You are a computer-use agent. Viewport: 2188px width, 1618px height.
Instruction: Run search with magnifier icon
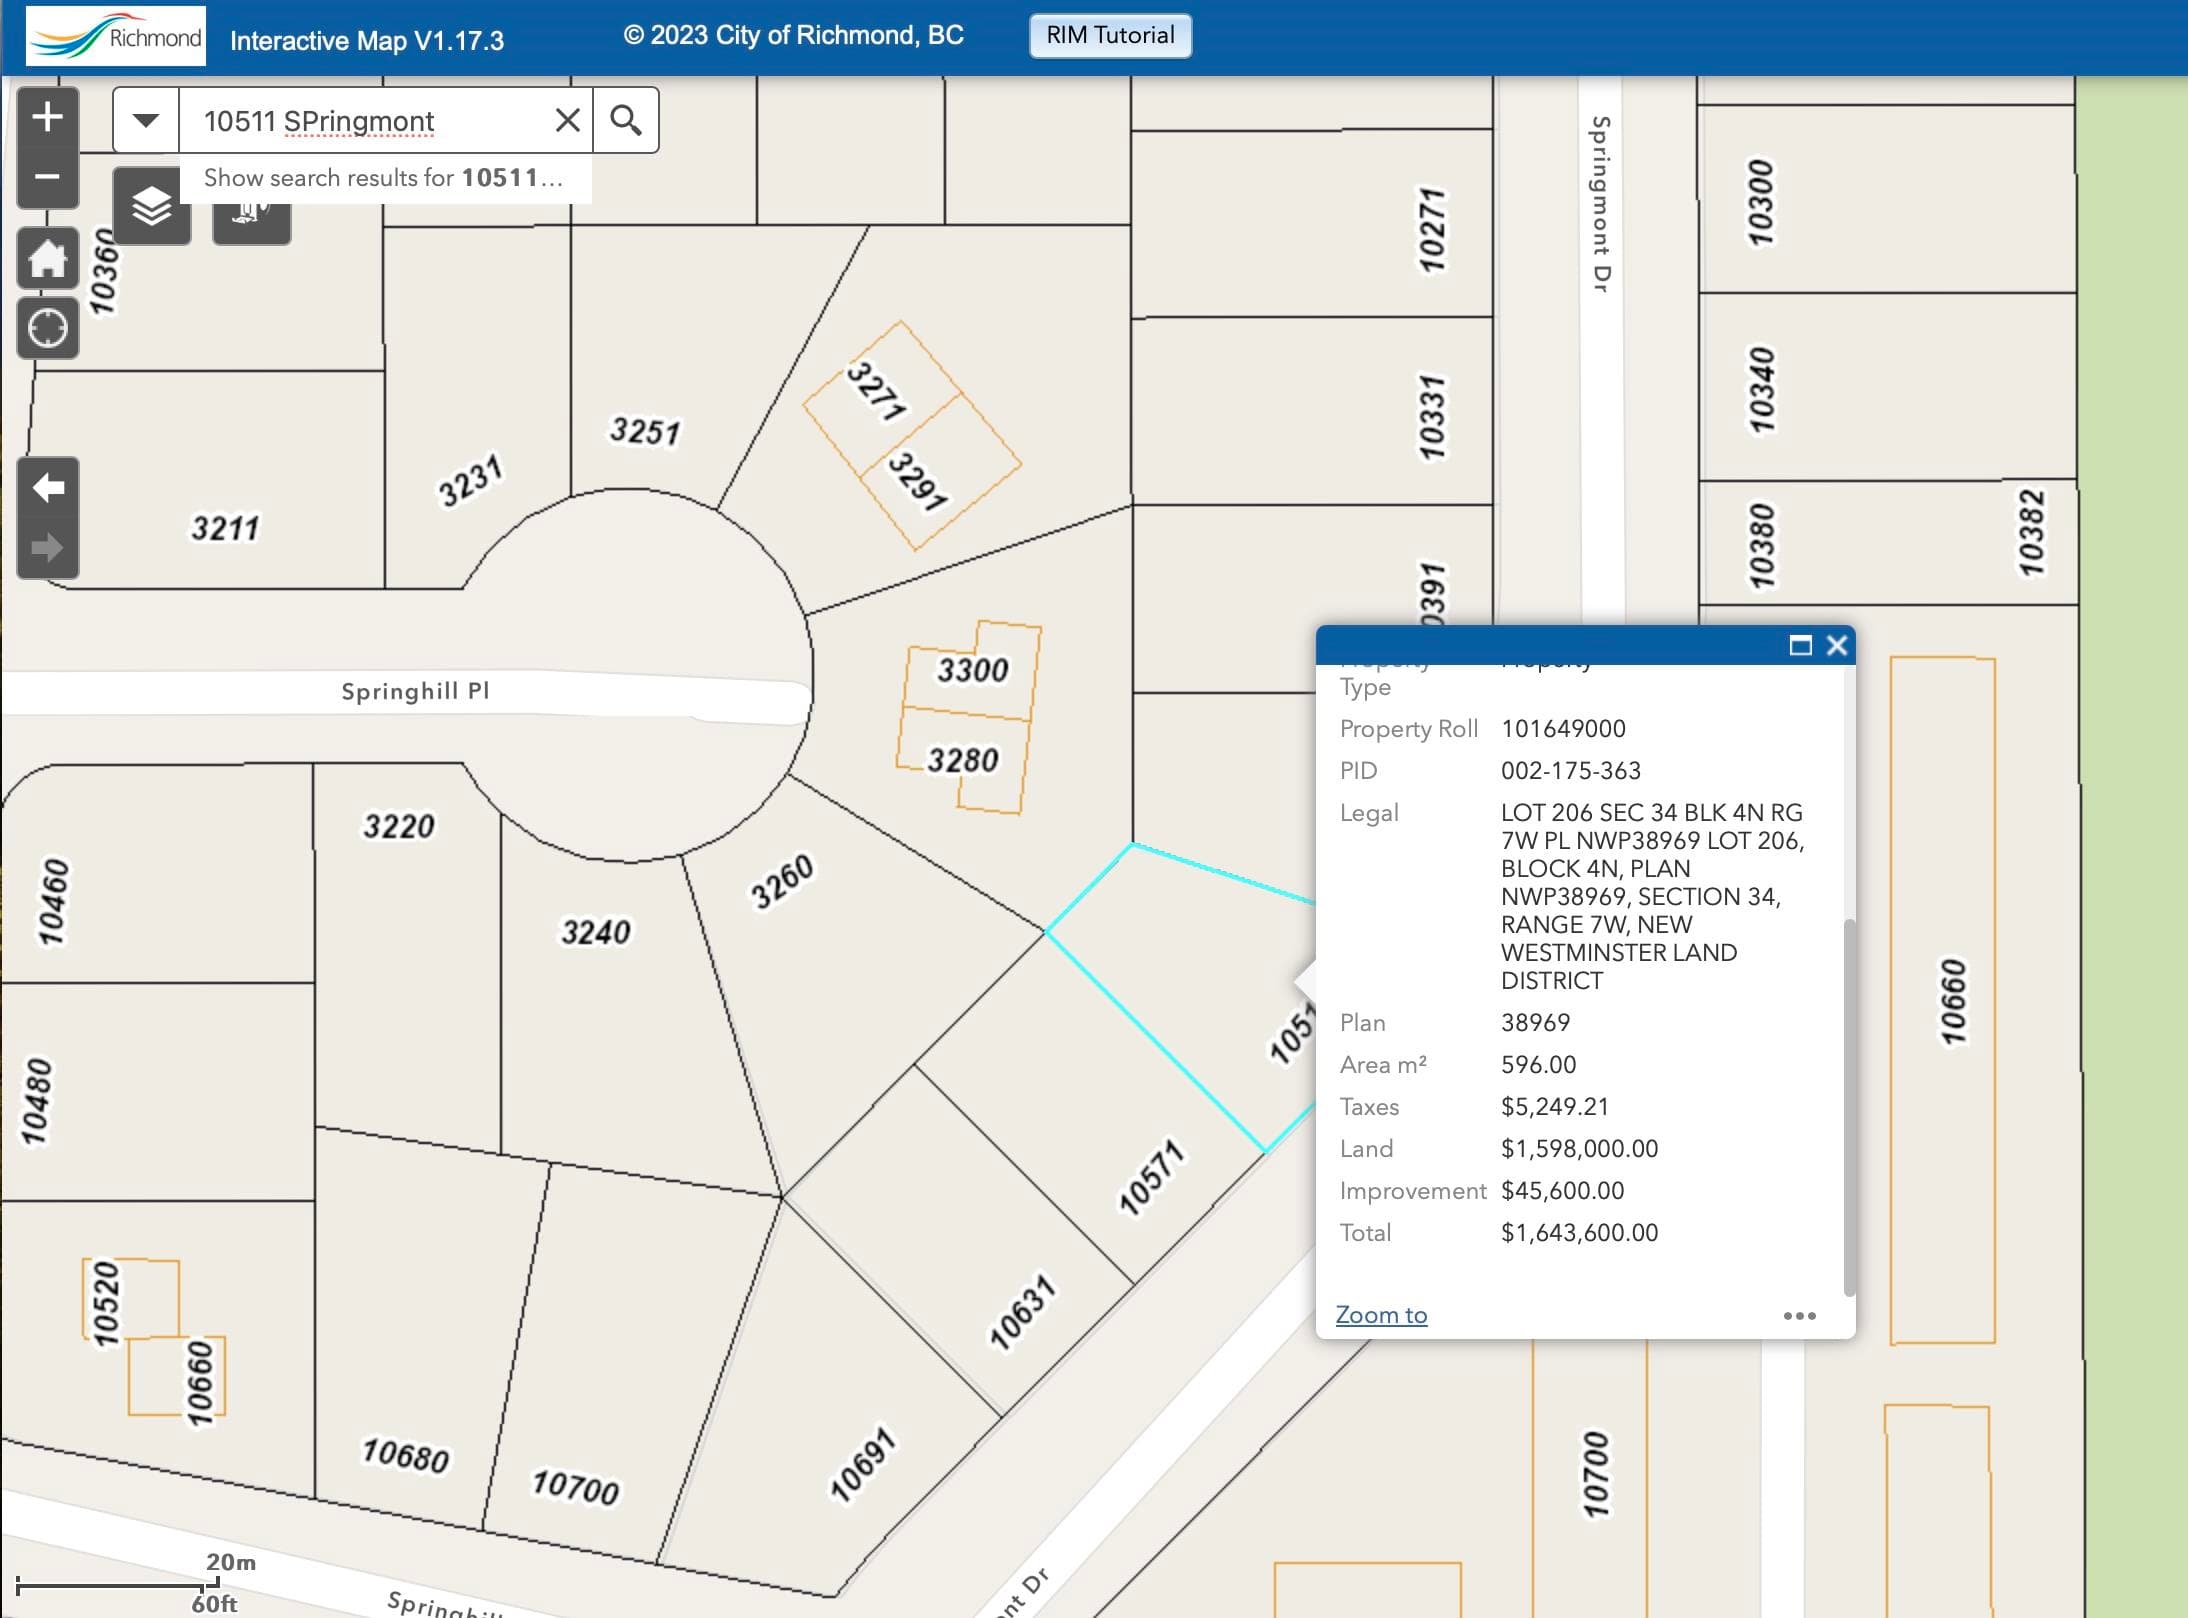tap(626, 120)
